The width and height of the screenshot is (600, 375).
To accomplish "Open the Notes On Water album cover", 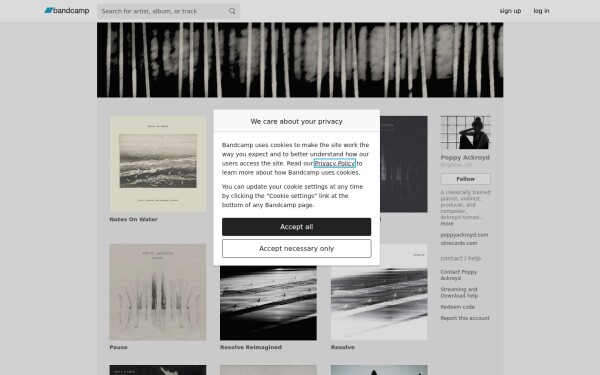I will pos(158,164).
